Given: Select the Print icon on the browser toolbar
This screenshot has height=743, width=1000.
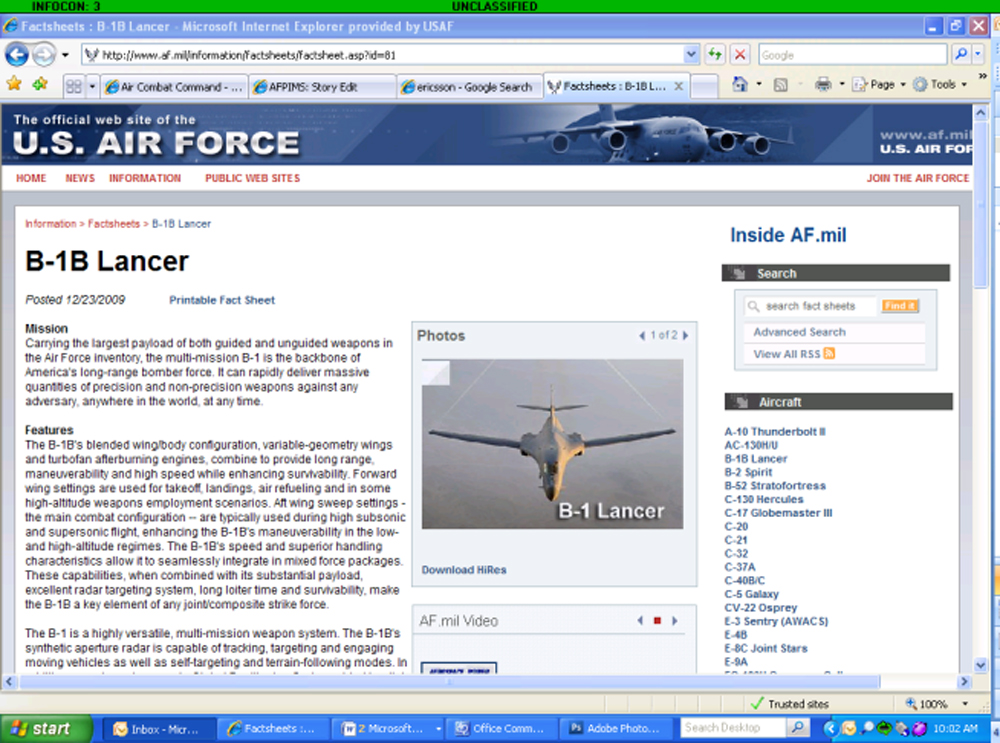Looking at the screenshot, I should point(823,84).
